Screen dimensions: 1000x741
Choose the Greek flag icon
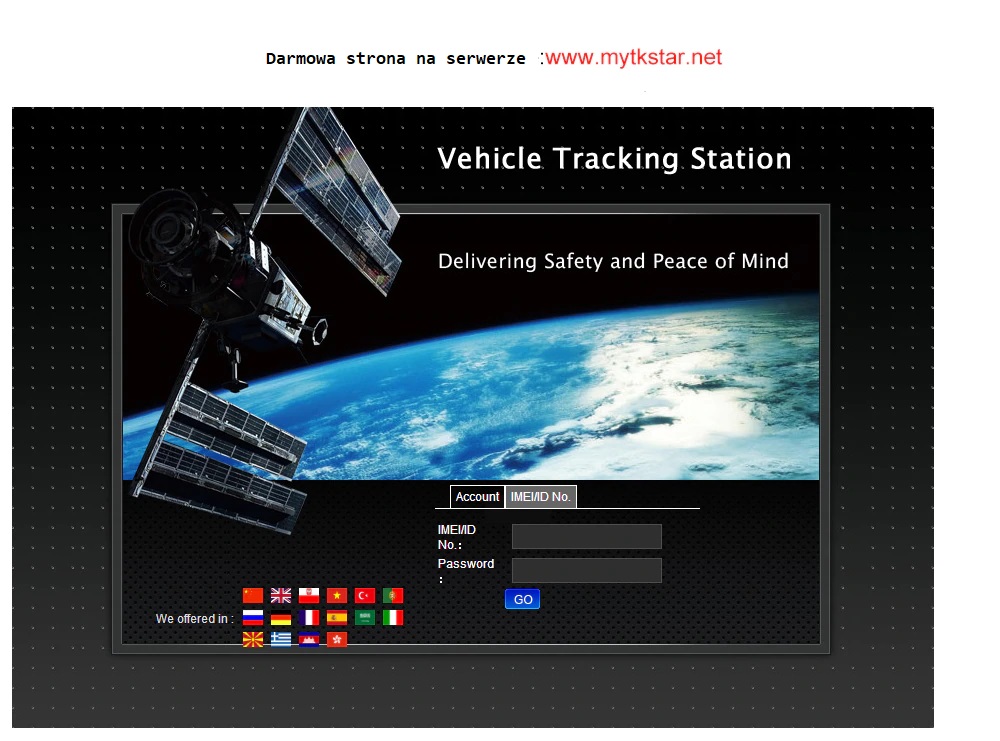[x=281, y=638]
